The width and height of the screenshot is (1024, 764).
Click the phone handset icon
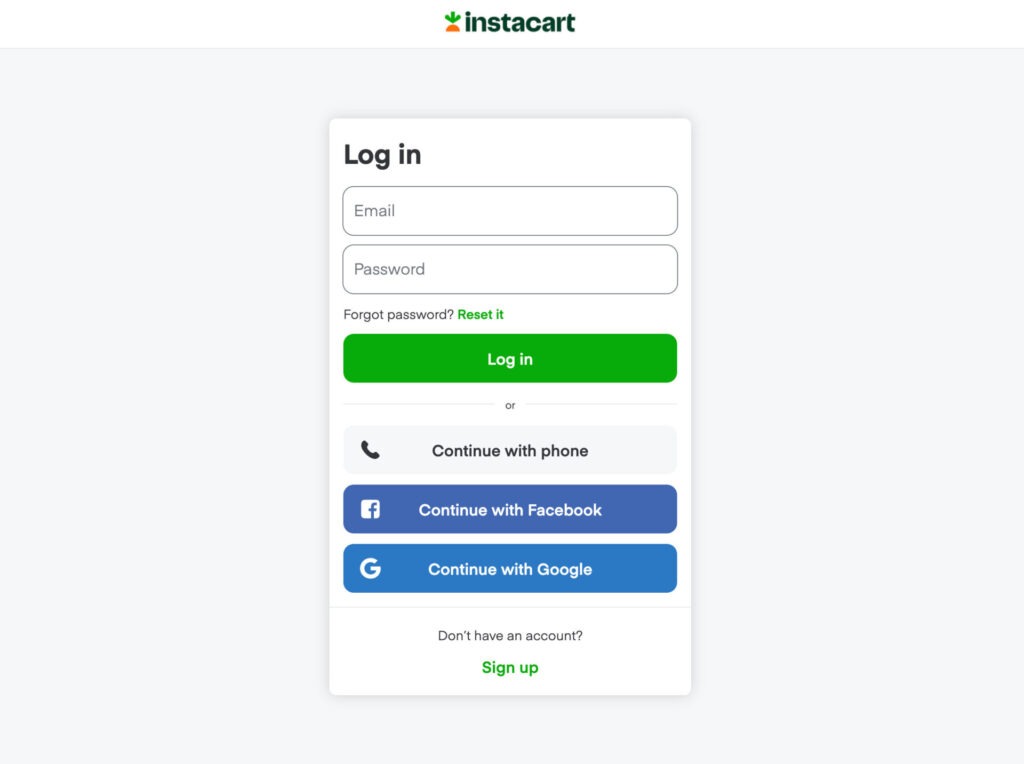click(x=370, y=450)
